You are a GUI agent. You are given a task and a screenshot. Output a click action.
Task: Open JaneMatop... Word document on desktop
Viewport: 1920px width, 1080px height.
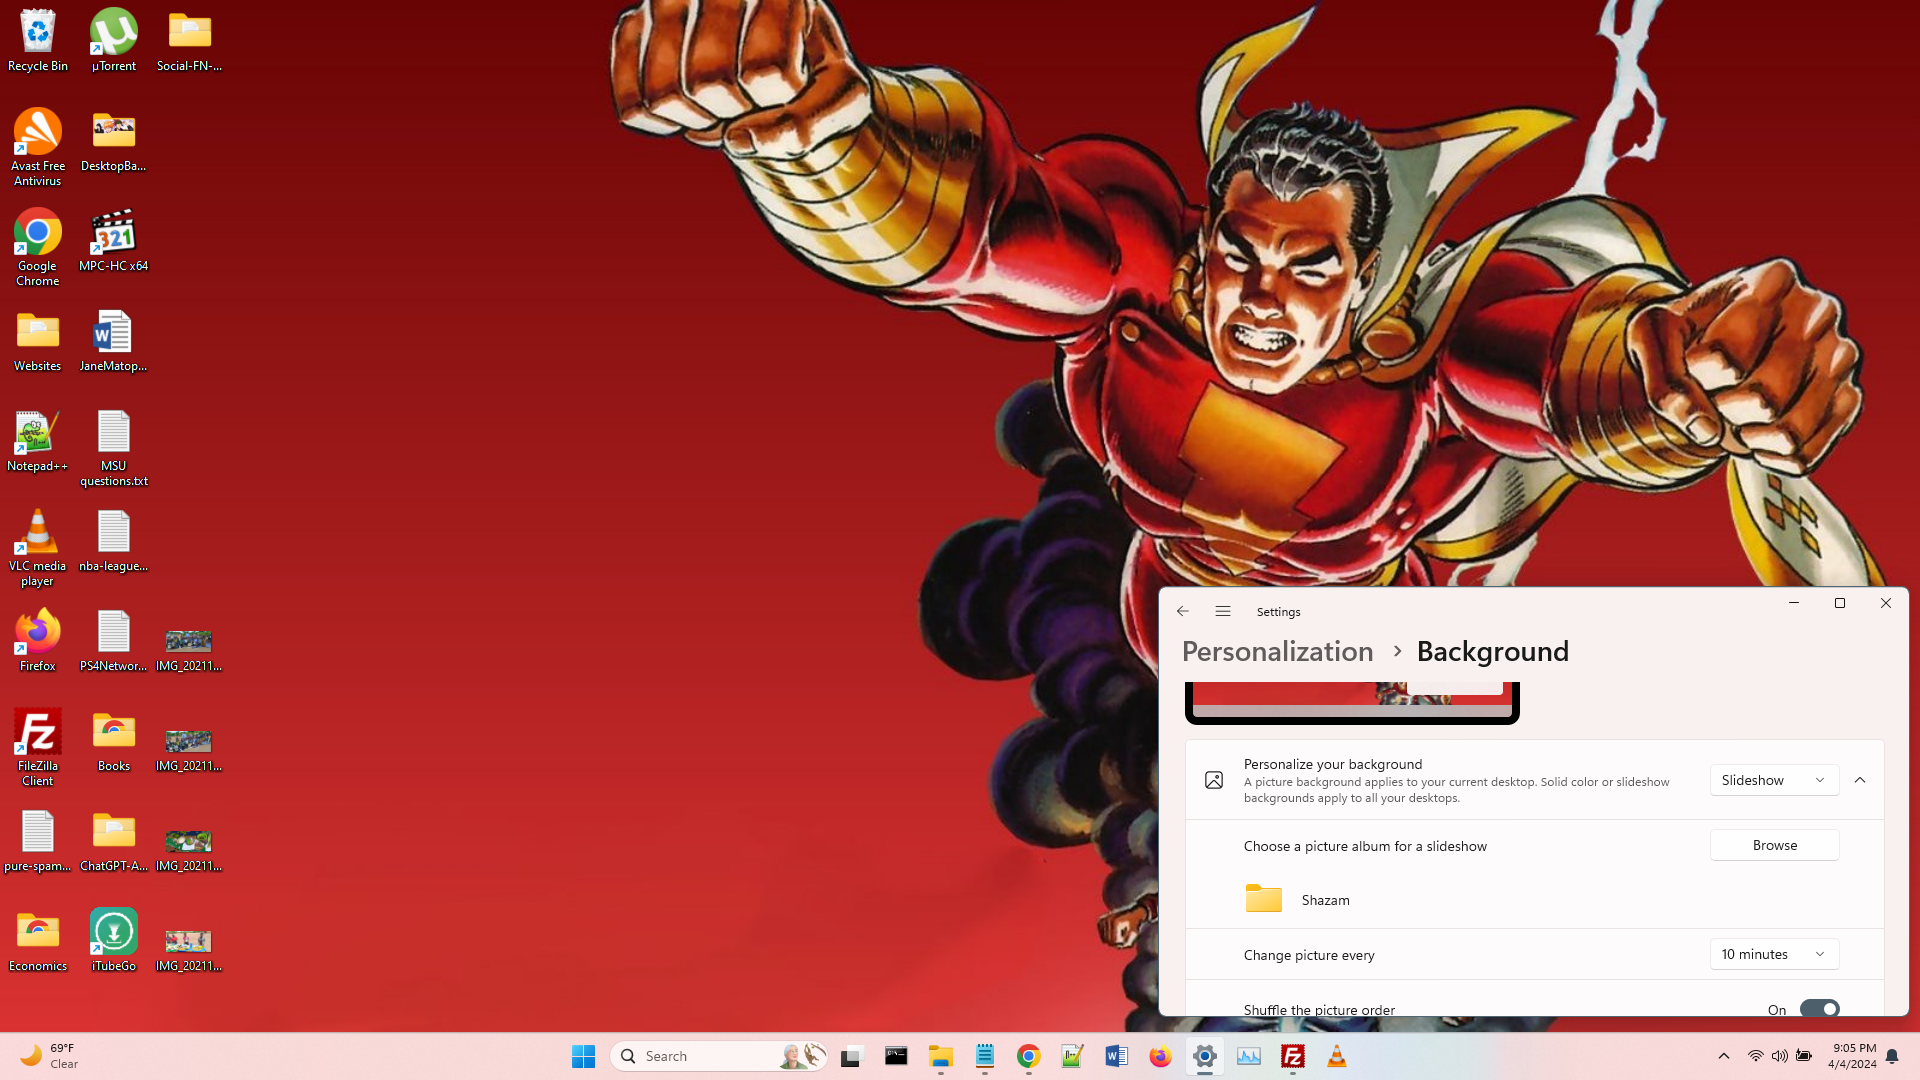point(114,341)
